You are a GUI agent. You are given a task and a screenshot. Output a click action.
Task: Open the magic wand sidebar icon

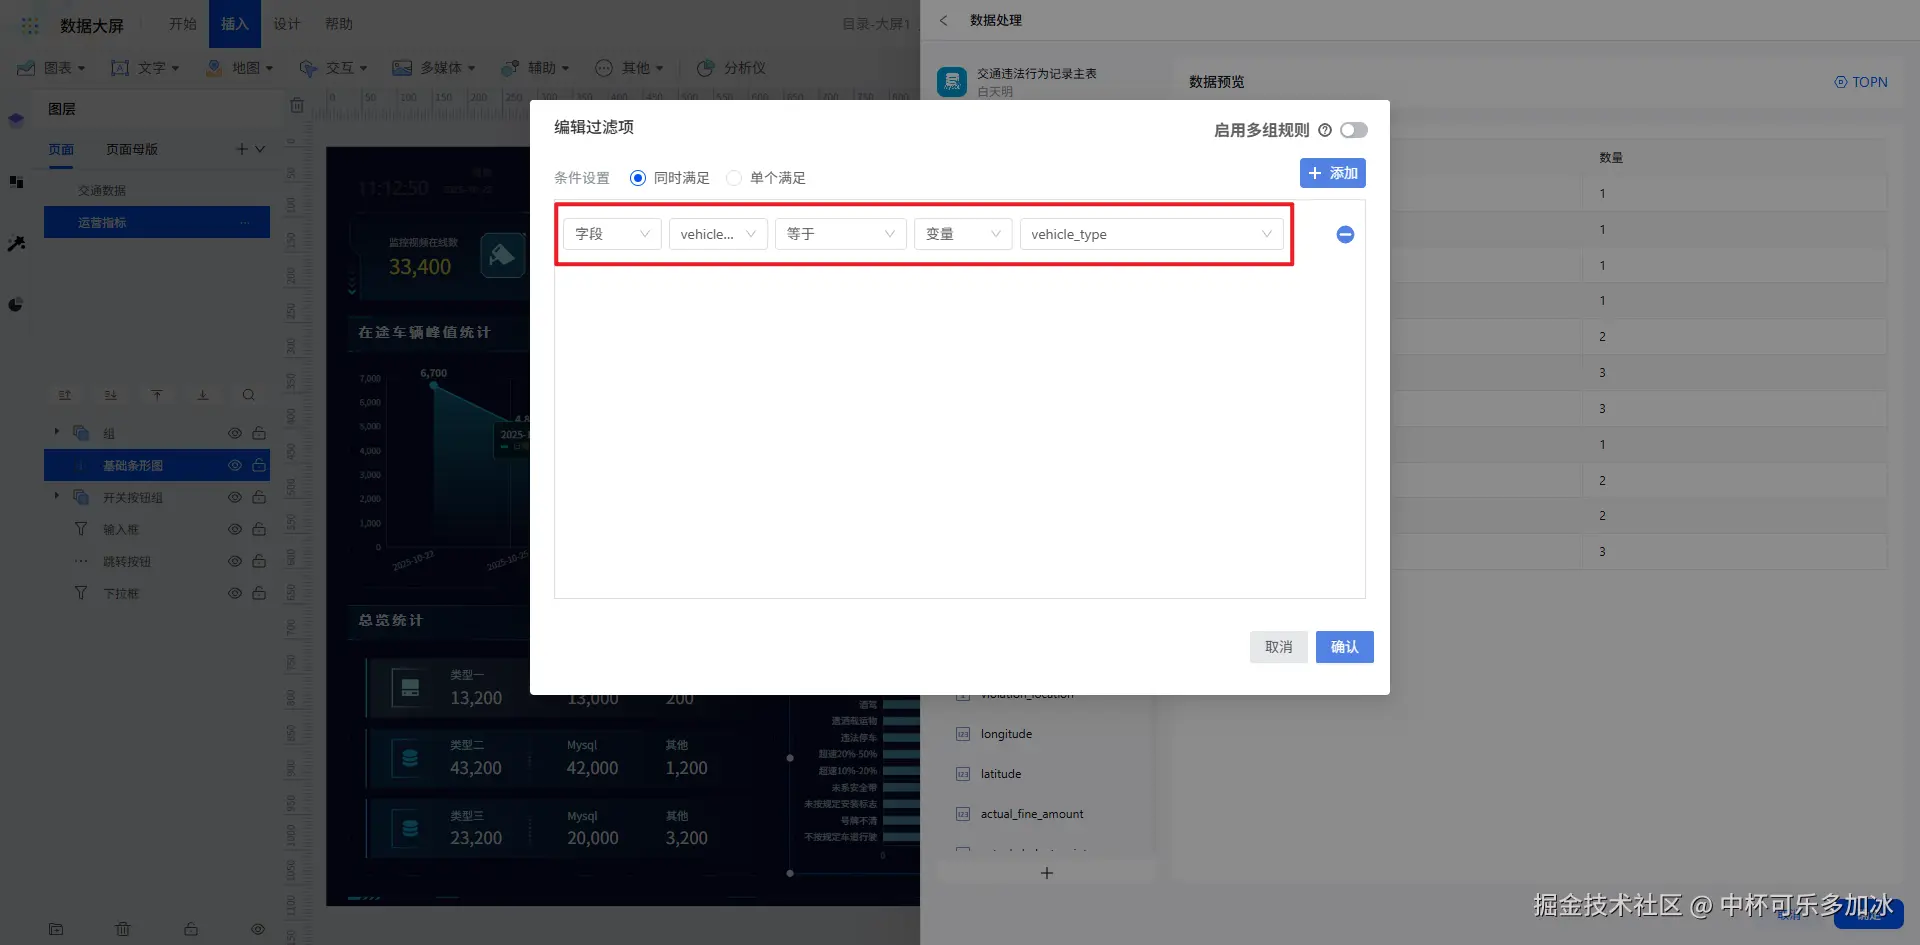point(16,243)
